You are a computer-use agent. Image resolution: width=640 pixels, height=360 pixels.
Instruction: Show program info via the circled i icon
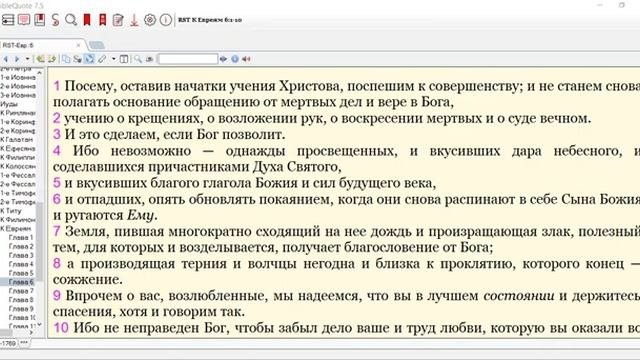pyautogui.click(x=166, y=20)
